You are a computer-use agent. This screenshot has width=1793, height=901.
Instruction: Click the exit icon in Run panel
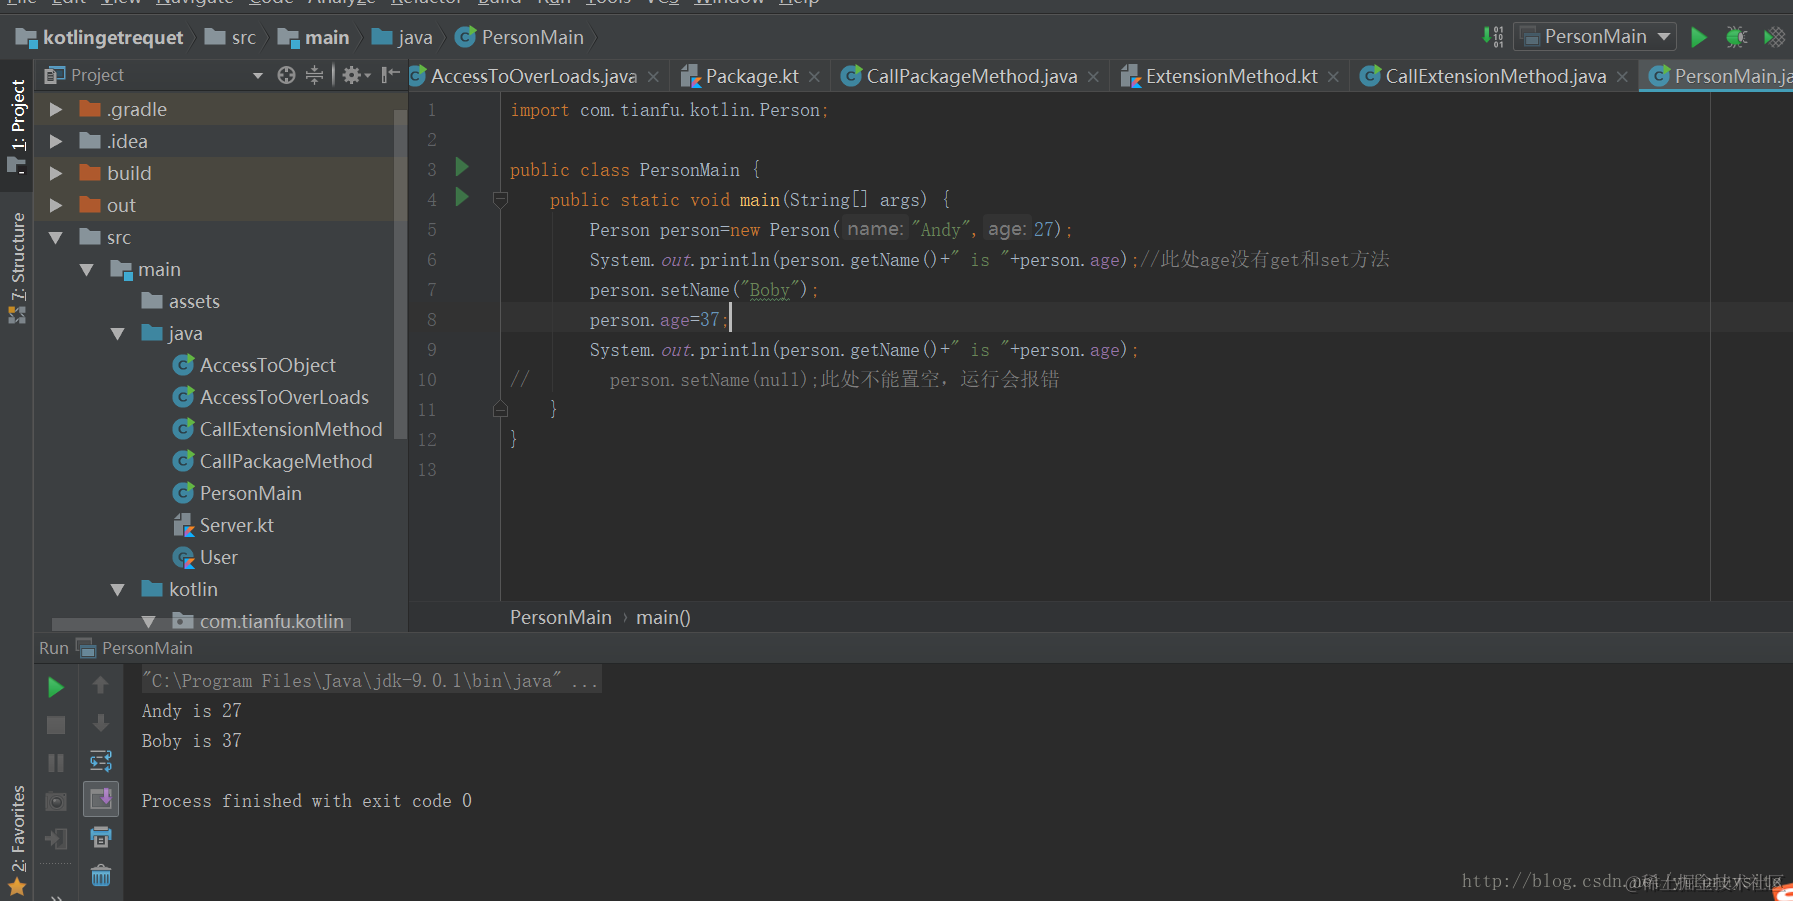[x=56, y=839]
